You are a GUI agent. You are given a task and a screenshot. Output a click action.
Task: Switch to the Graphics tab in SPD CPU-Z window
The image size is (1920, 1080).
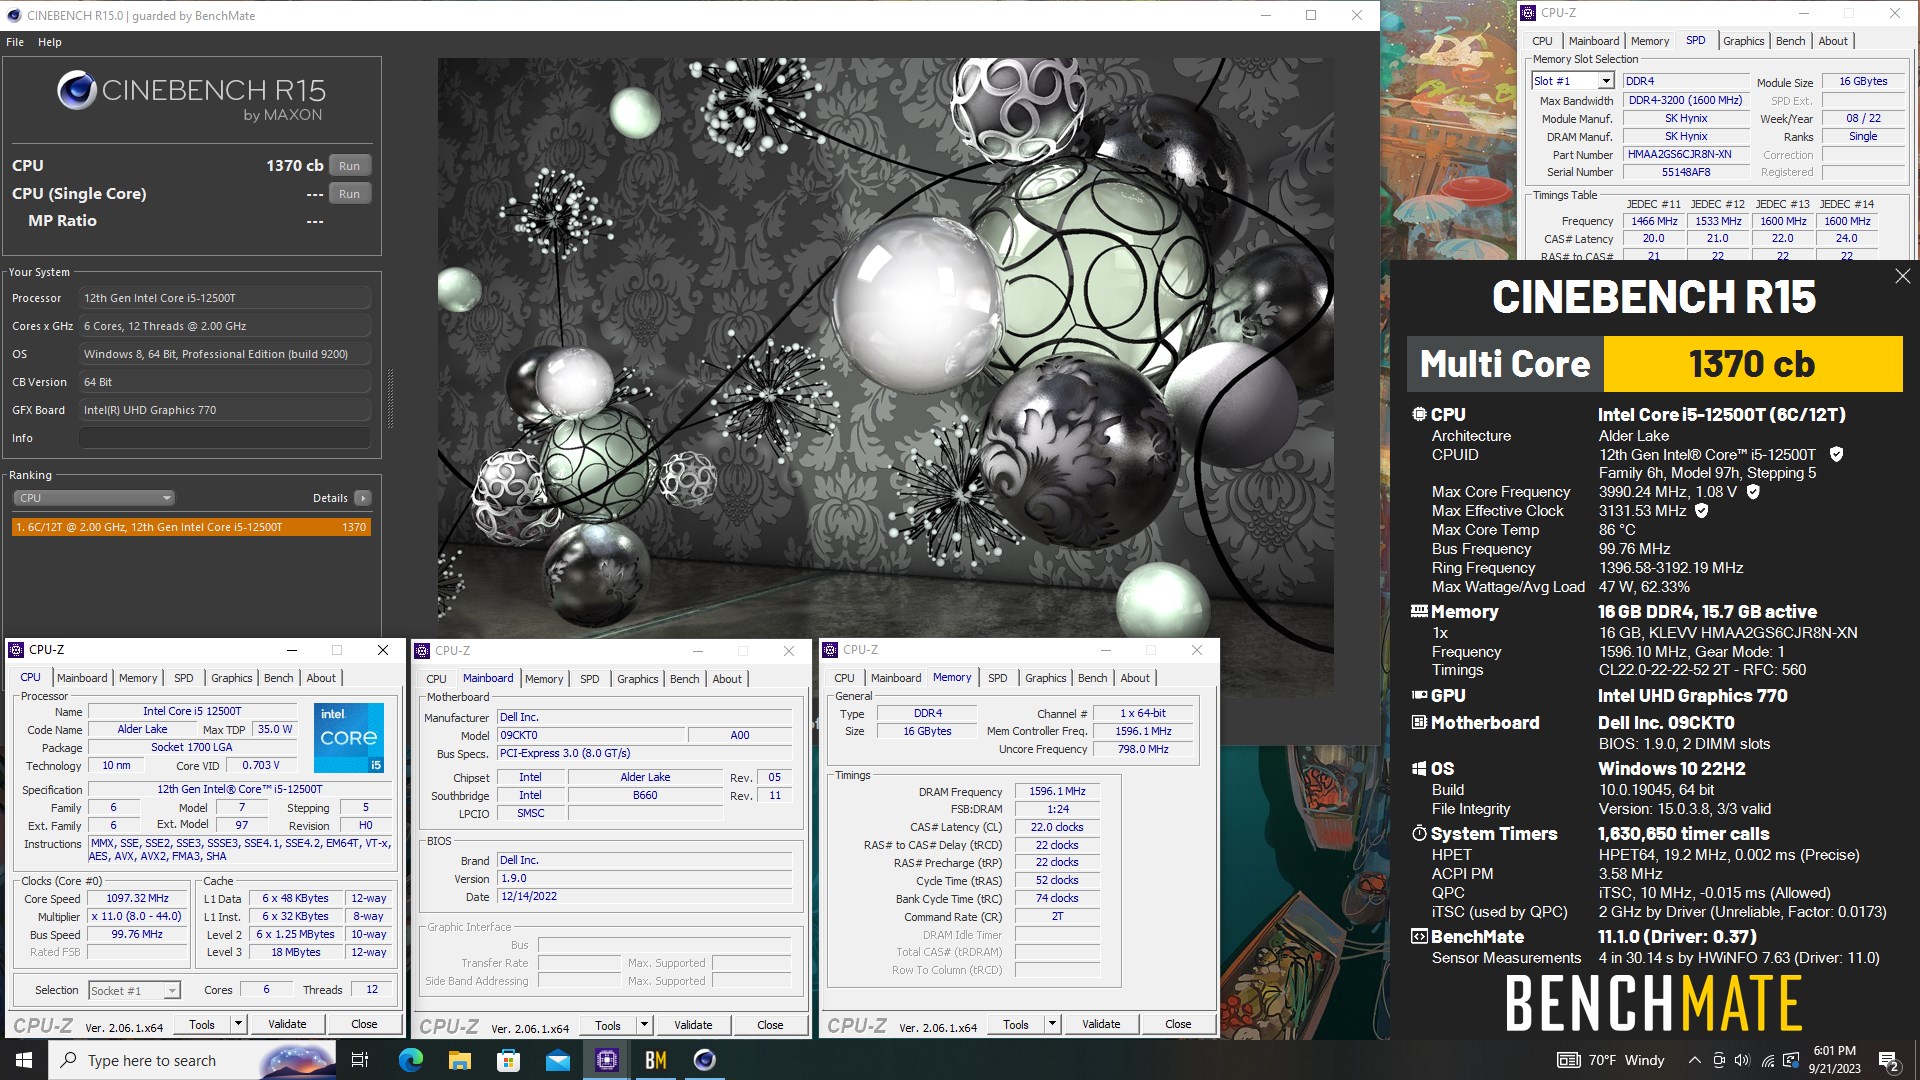point(1743,41)
